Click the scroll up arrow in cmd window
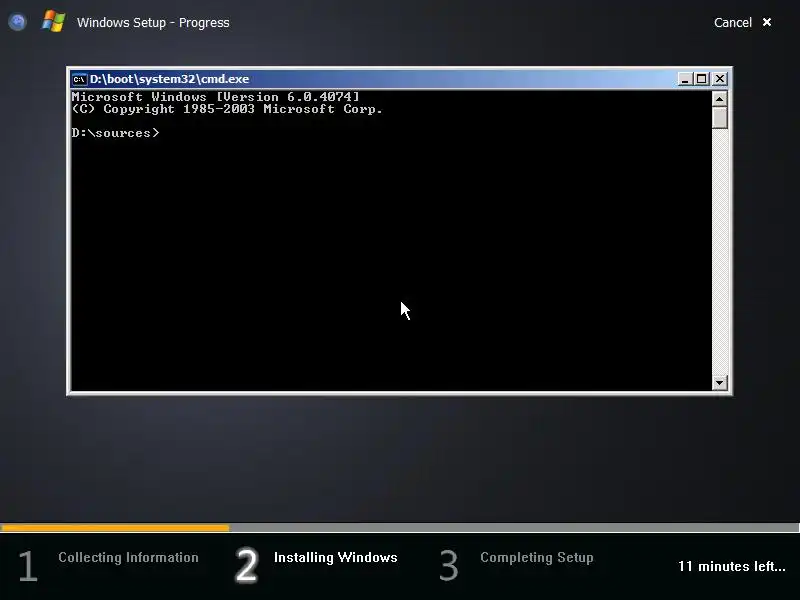 719,98
